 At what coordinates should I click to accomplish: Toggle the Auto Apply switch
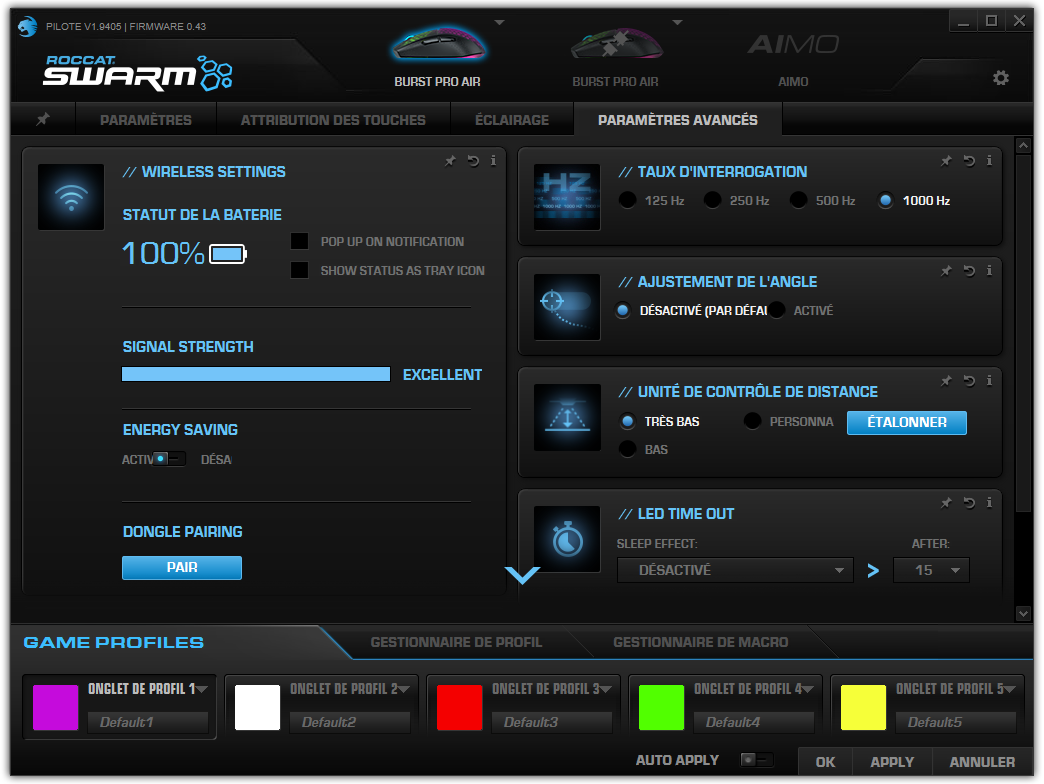pyautogui.click(x=756, y=759)
